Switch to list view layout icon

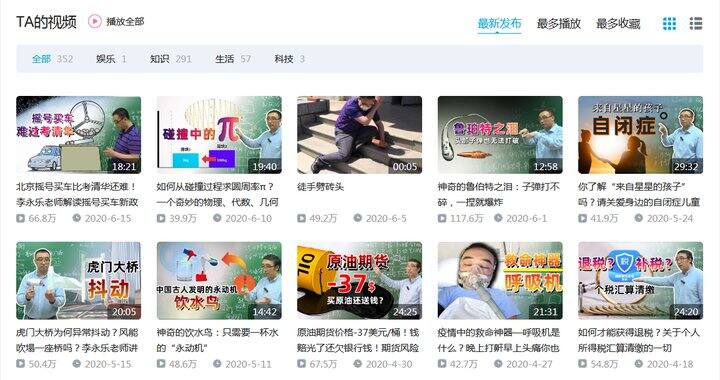click(696, 23)
